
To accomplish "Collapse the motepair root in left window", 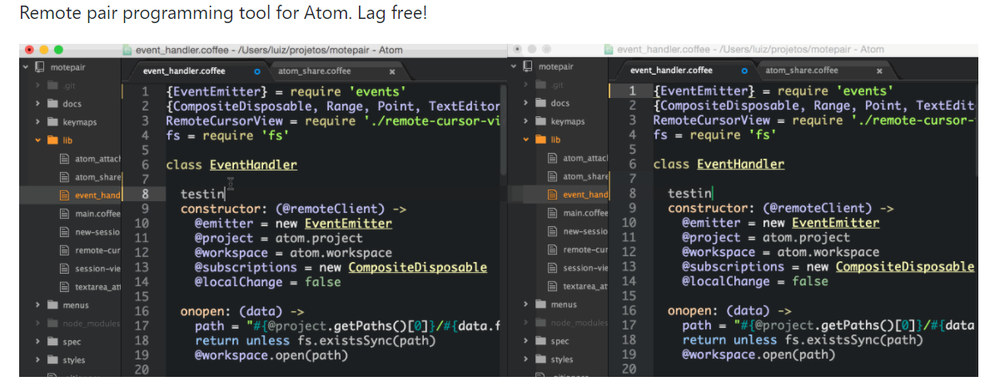I will point(26,66).
